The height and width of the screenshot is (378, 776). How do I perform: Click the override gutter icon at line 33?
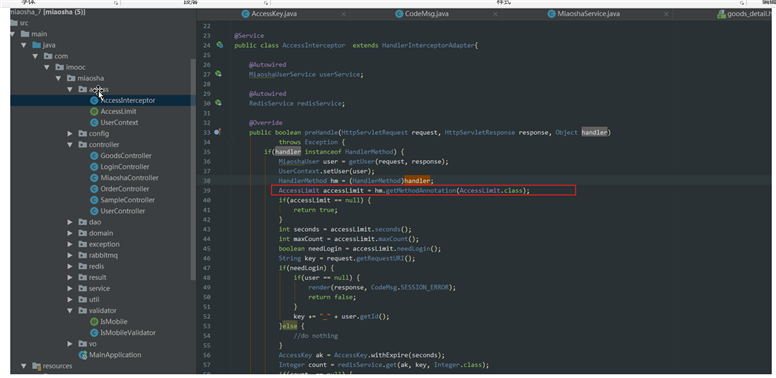[218, 132]
